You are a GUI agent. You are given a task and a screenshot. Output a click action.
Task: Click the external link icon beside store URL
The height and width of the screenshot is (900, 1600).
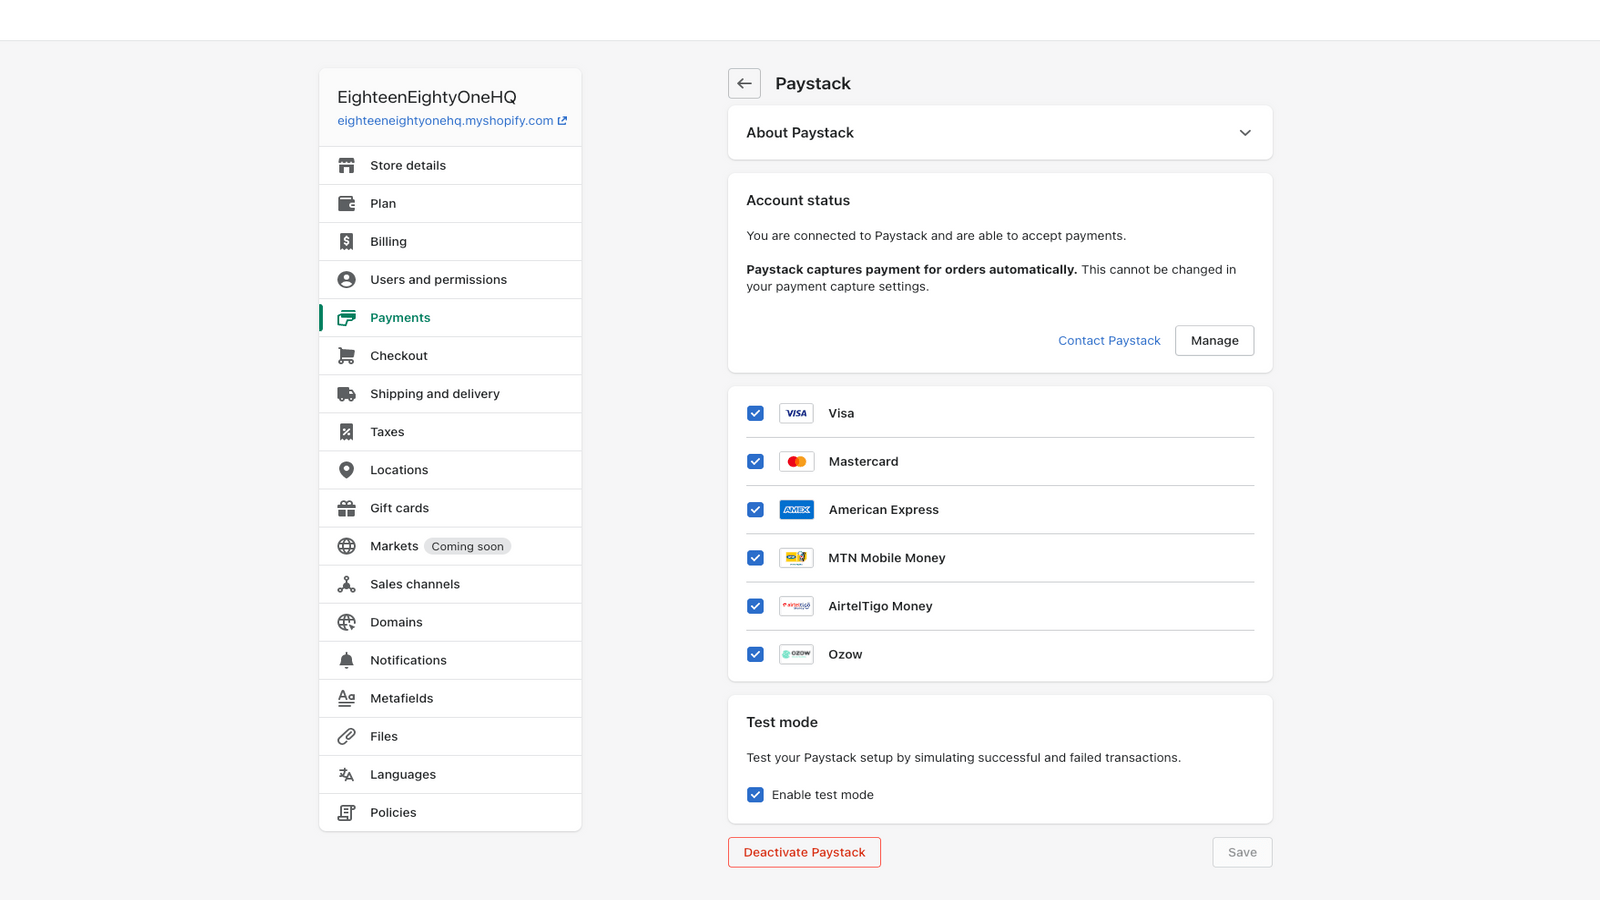pos(562,120)
